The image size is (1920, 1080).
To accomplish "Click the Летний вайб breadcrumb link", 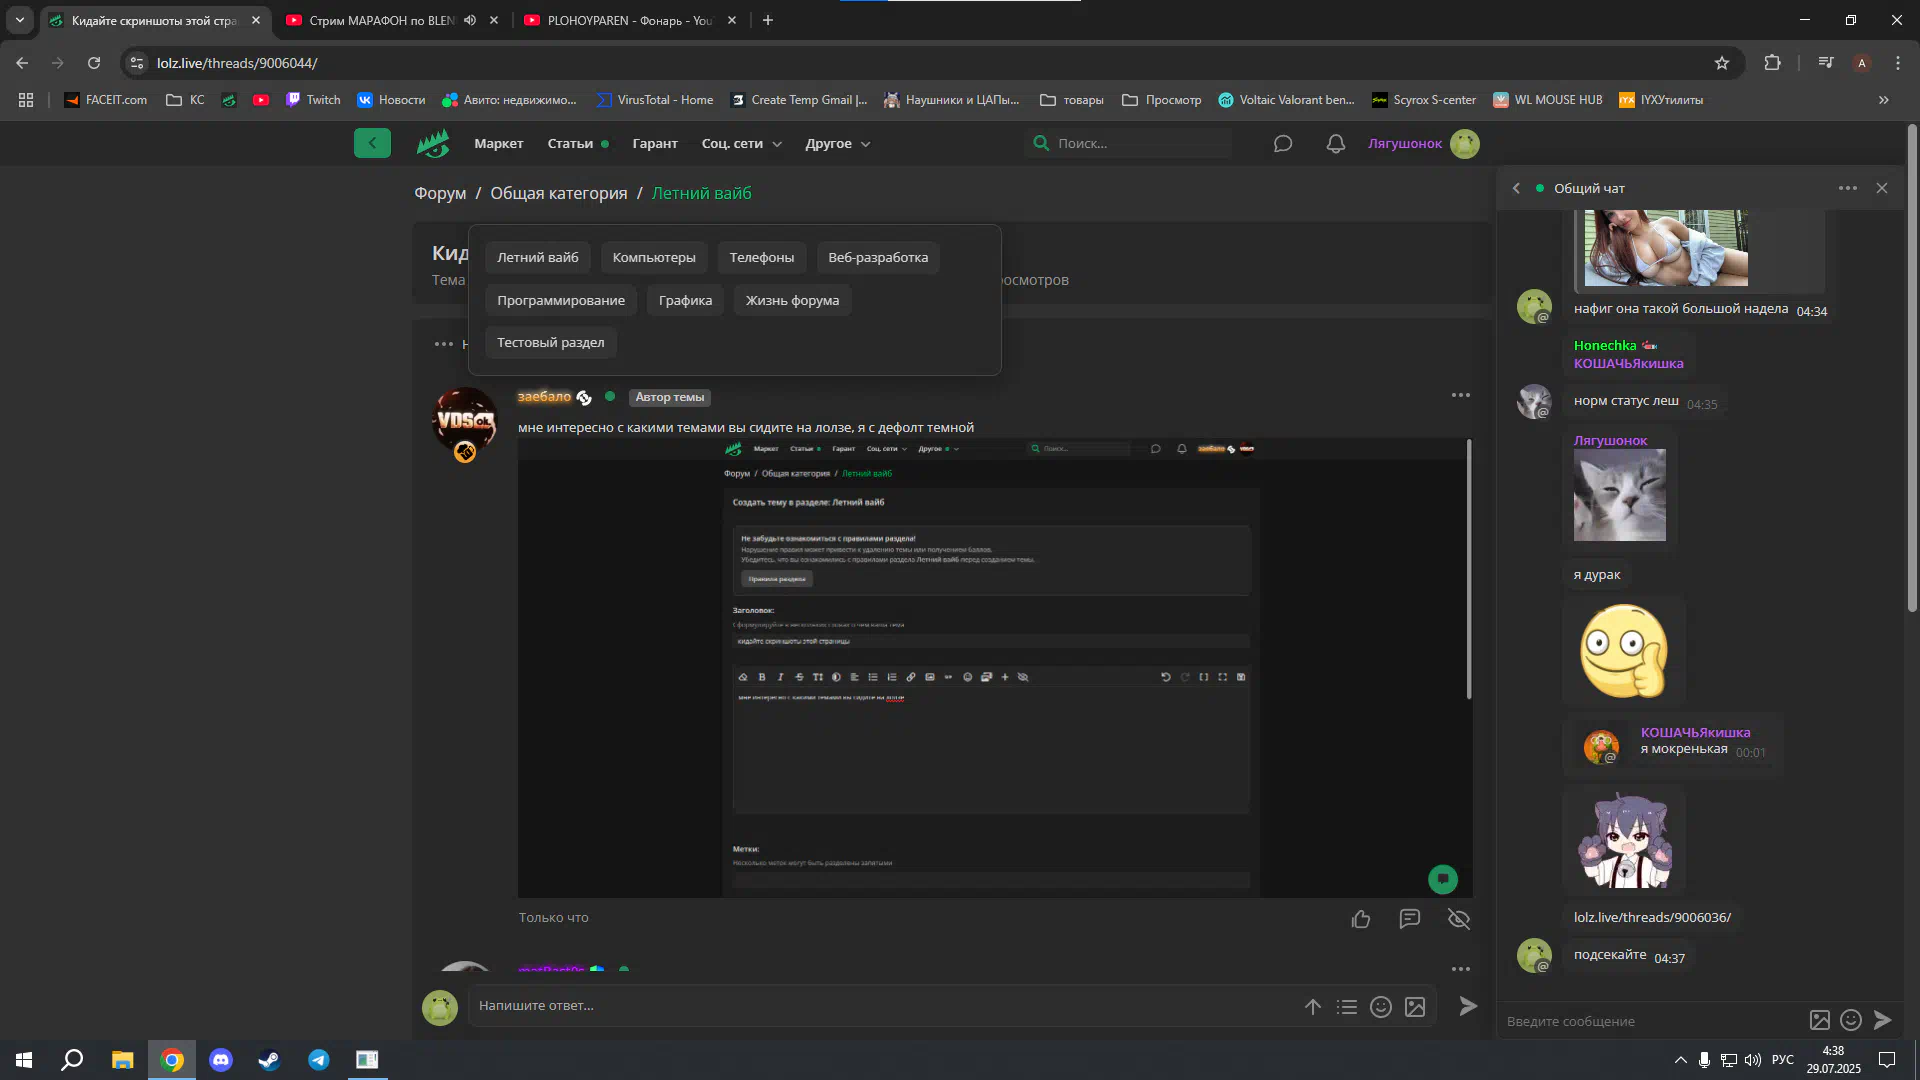I will tap(701, 194).
